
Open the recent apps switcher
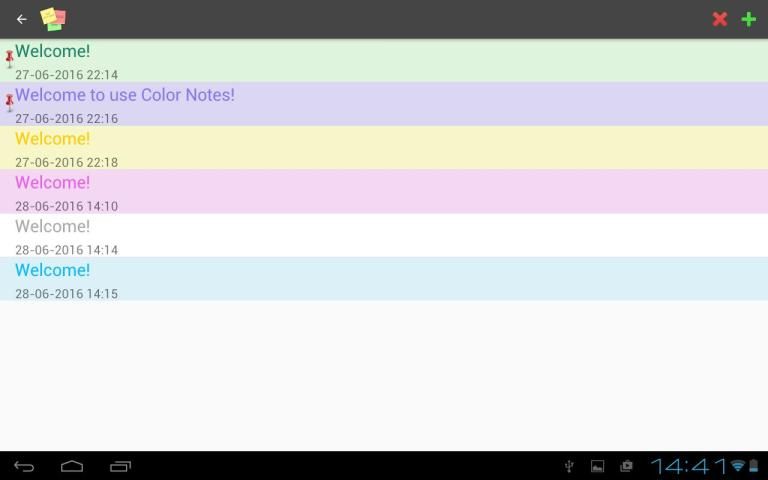tap(120, 466)
